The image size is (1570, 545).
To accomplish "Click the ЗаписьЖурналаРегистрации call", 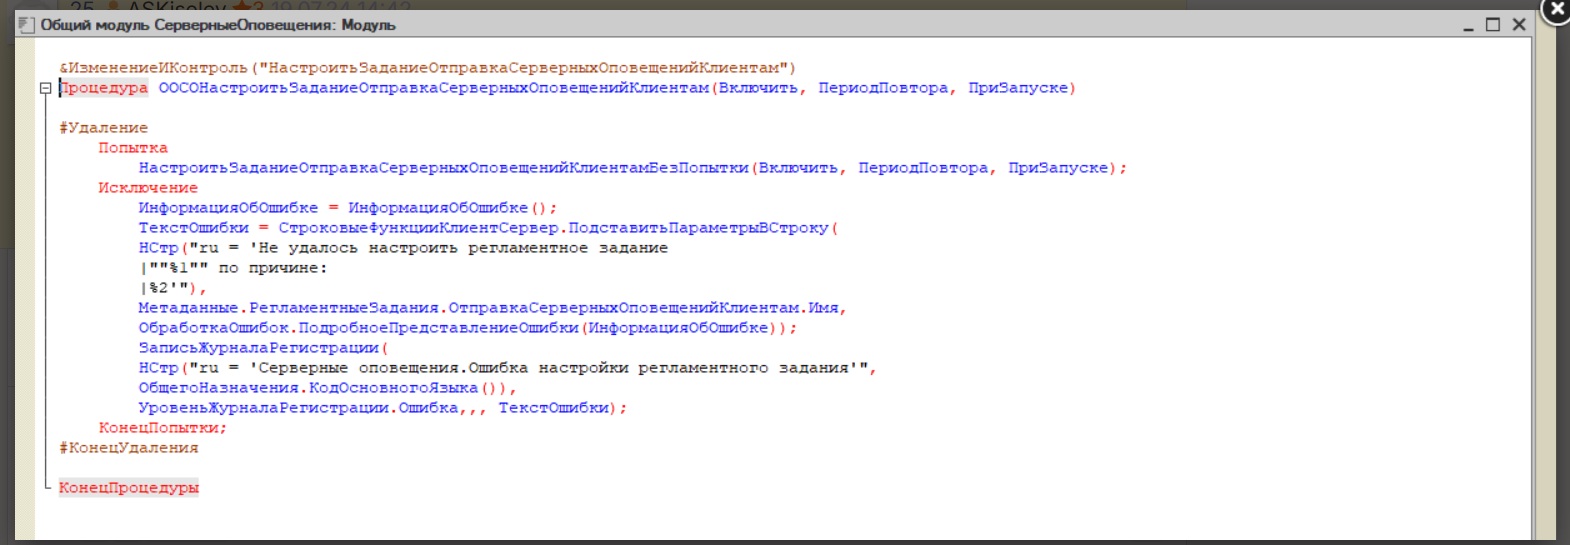I will point(260,348).
